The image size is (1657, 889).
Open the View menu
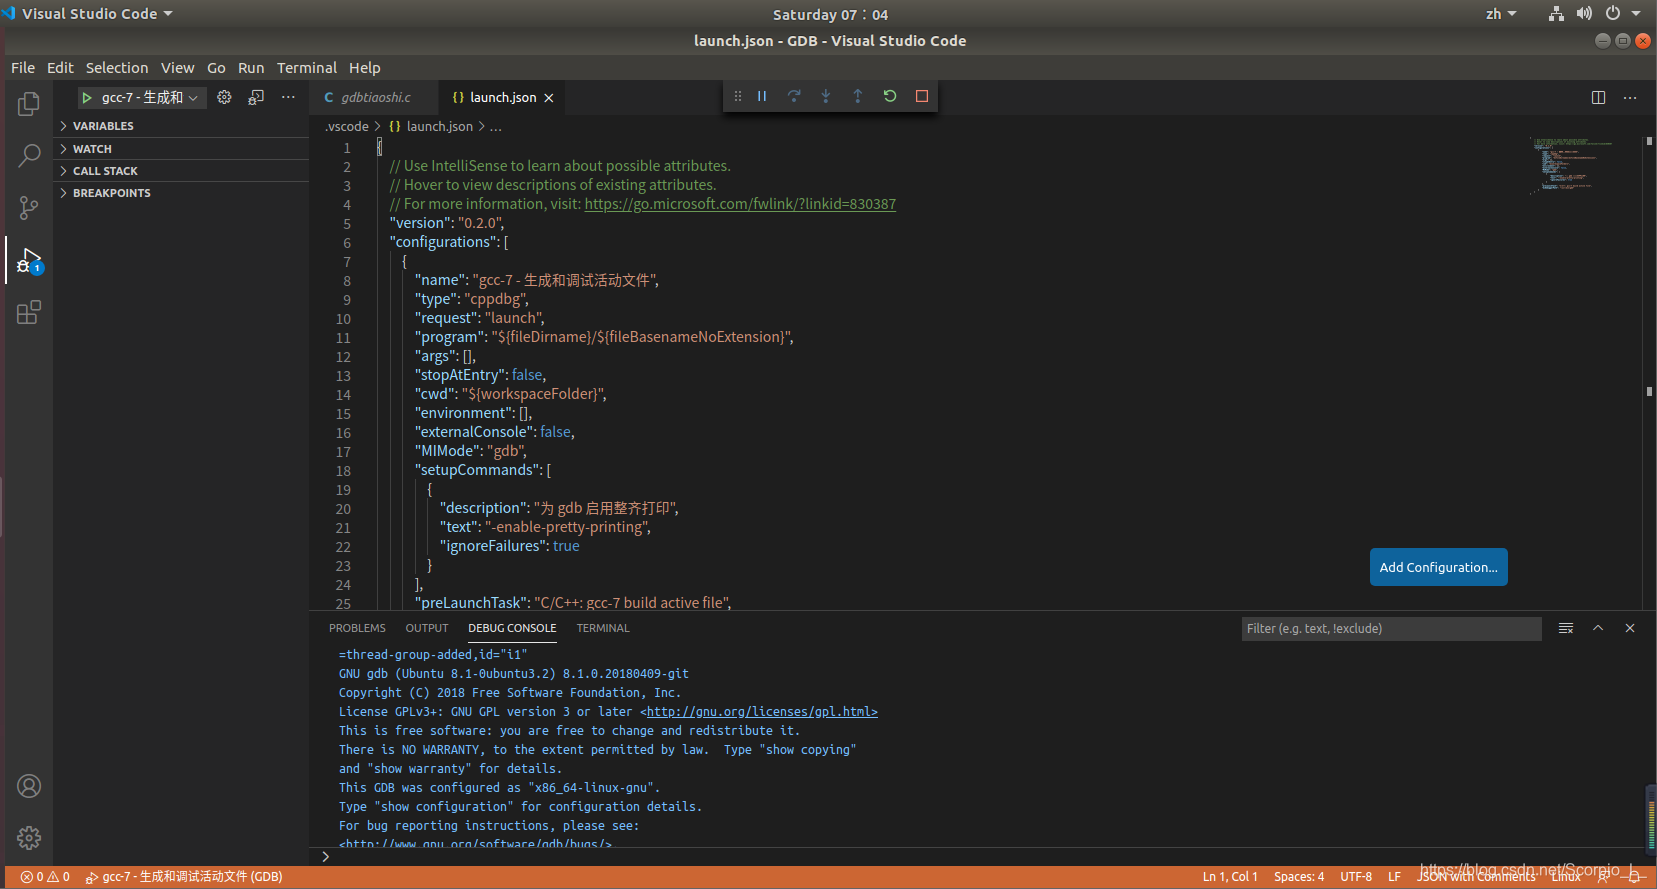tap(177, 68)
